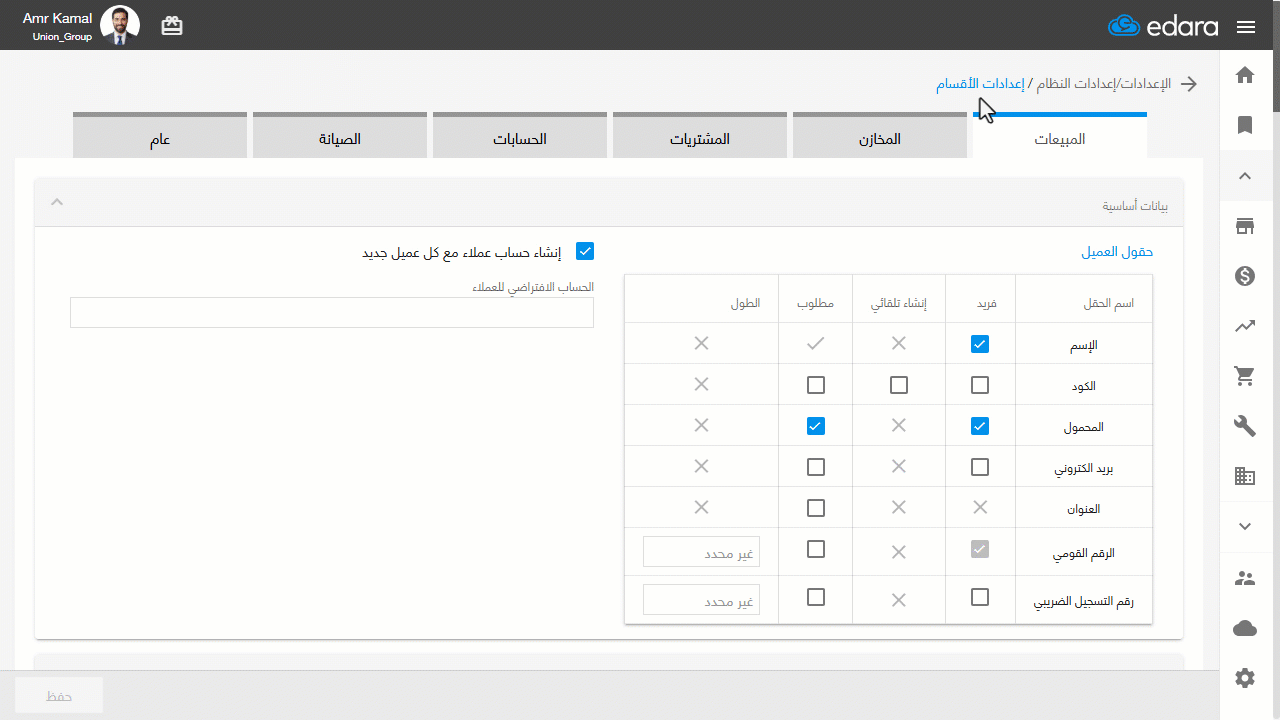The image size is (1280, 720).
Task: Click length field for الرقم القومي
Action: pyautogui.click(x=701, y=551)
